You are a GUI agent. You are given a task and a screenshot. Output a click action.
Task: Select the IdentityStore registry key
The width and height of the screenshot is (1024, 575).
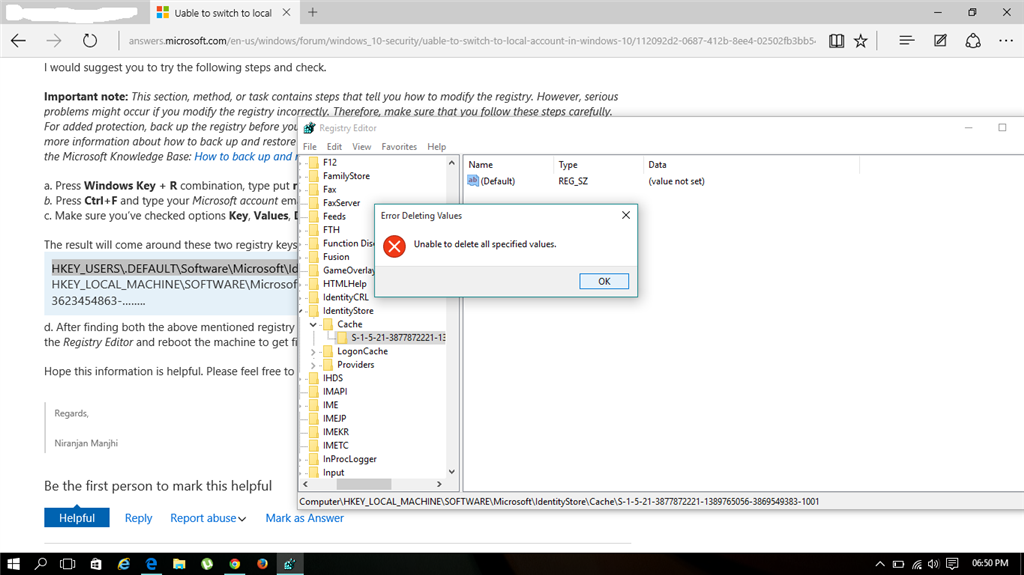click(x=347, y=310)
